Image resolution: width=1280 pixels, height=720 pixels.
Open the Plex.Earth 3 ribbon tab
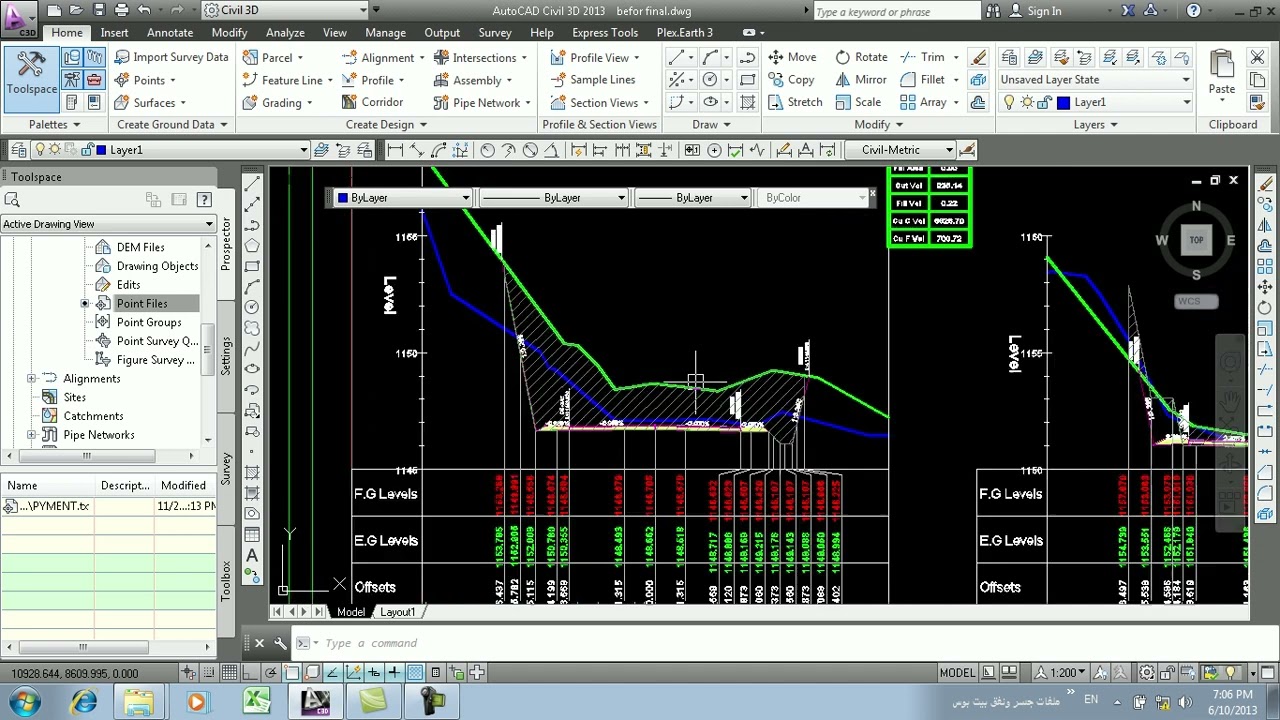coord(685,33)
